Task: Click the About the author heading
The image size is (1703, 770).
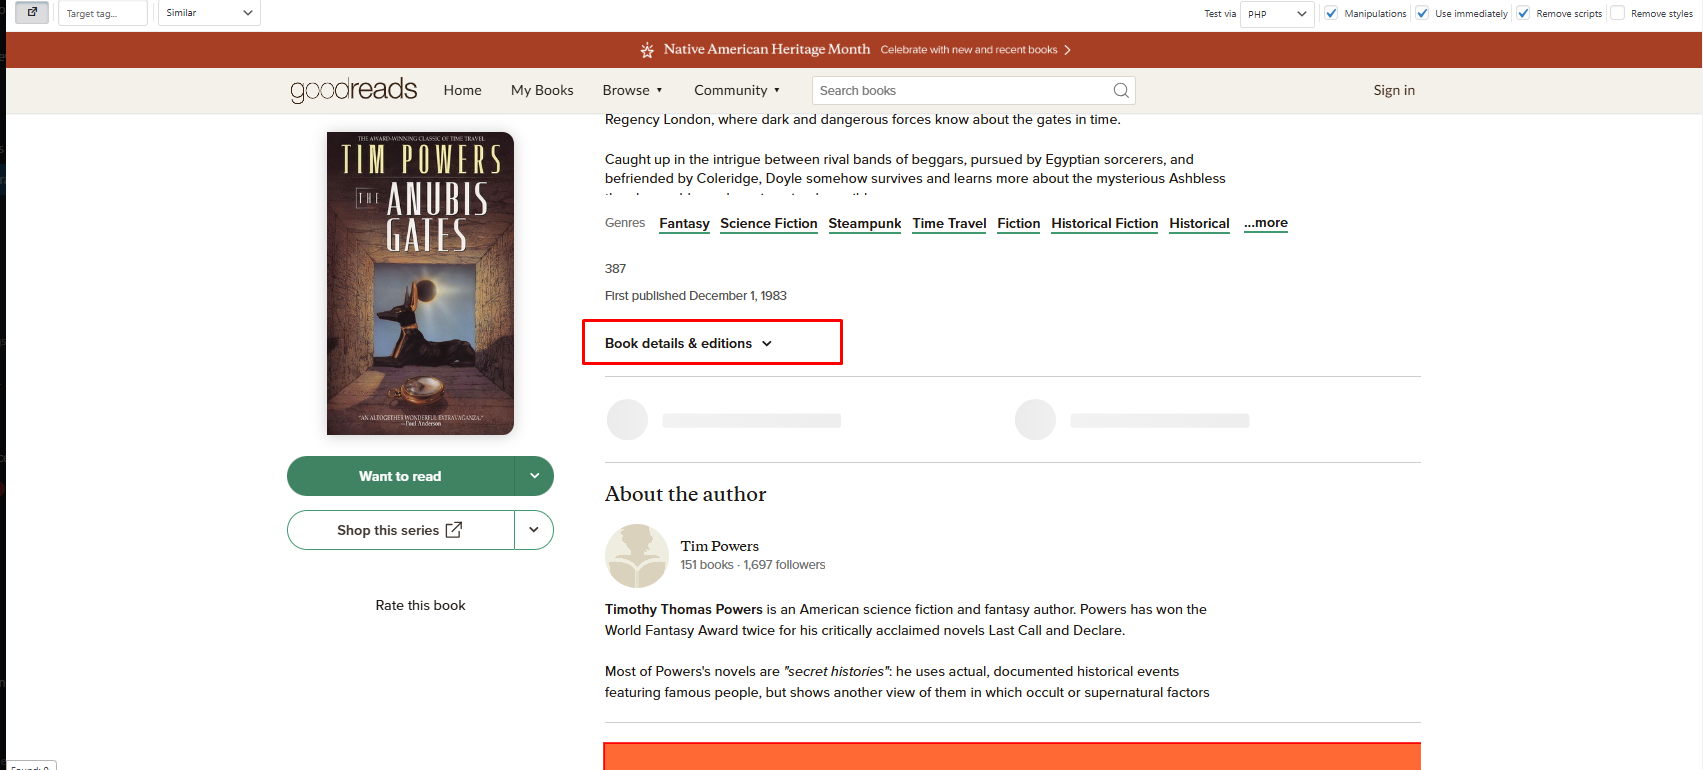Action: click(686, 494)
